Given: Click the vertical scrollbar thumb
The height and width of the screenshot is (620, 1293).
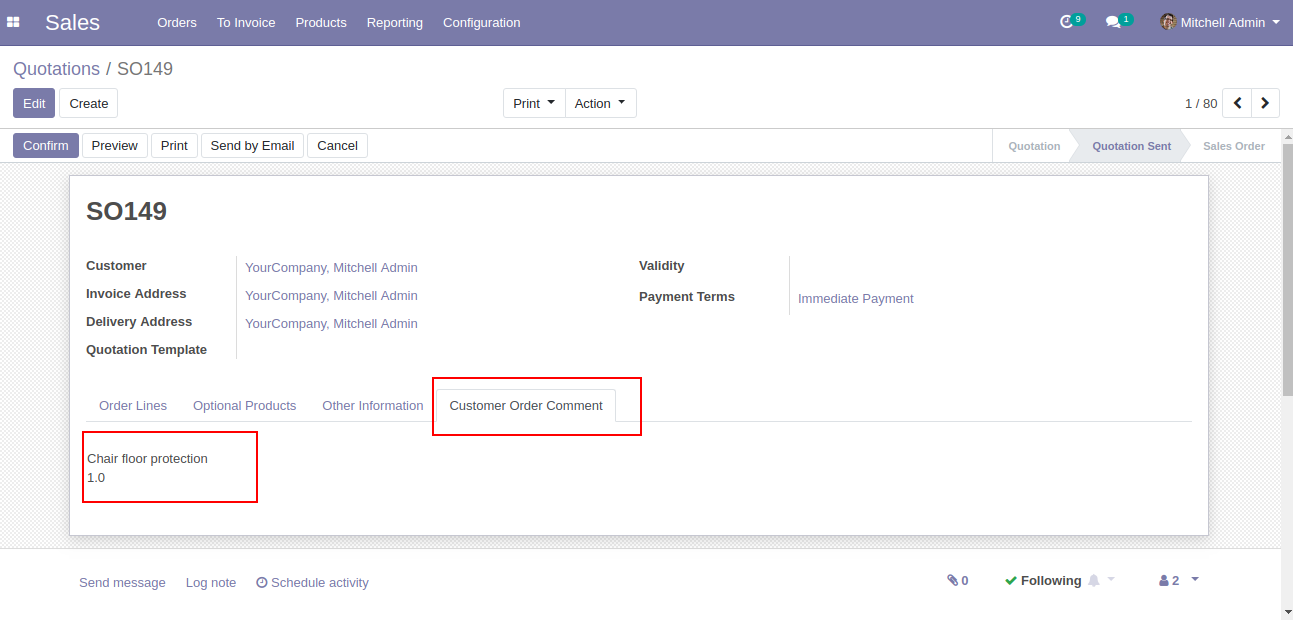Looking at the screenshot, I should (x=1287, y=270).
